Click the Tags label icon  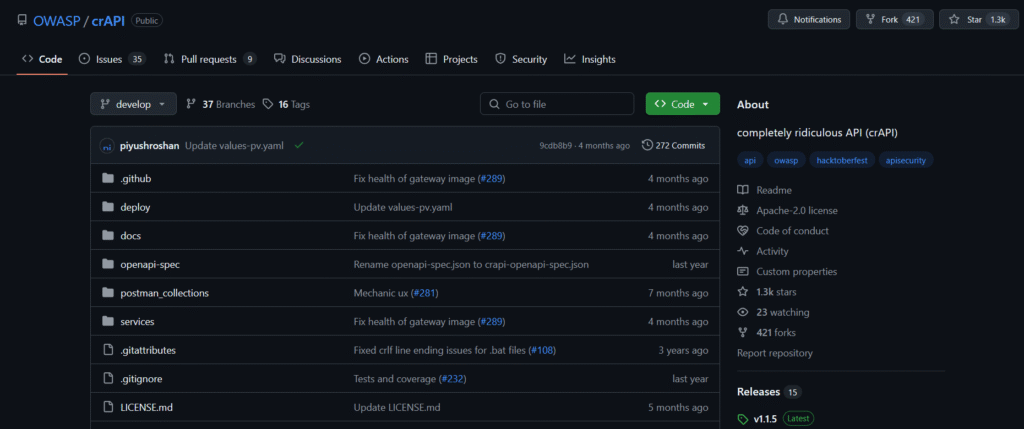(268, 104)
